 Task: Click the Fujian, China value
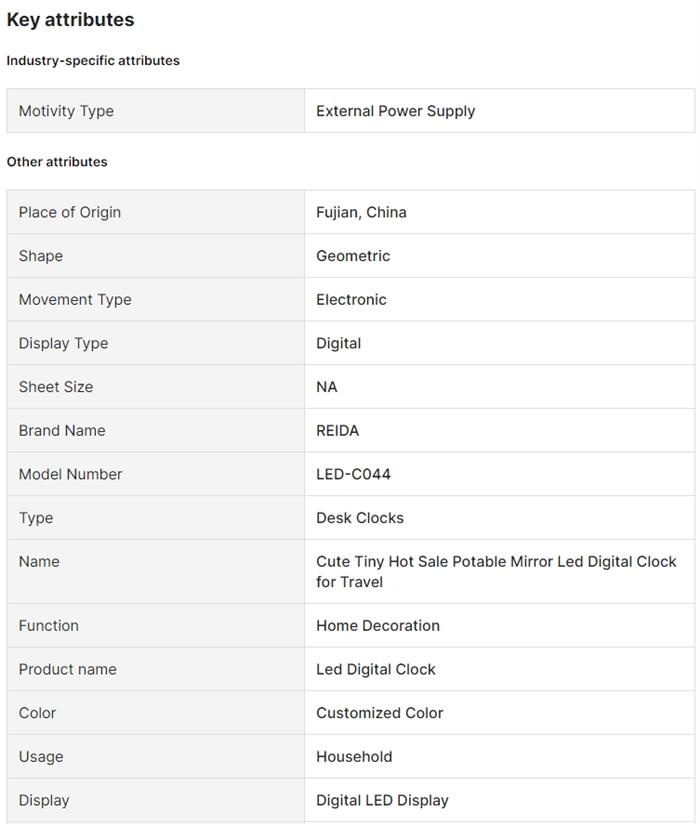pos(361,212)
